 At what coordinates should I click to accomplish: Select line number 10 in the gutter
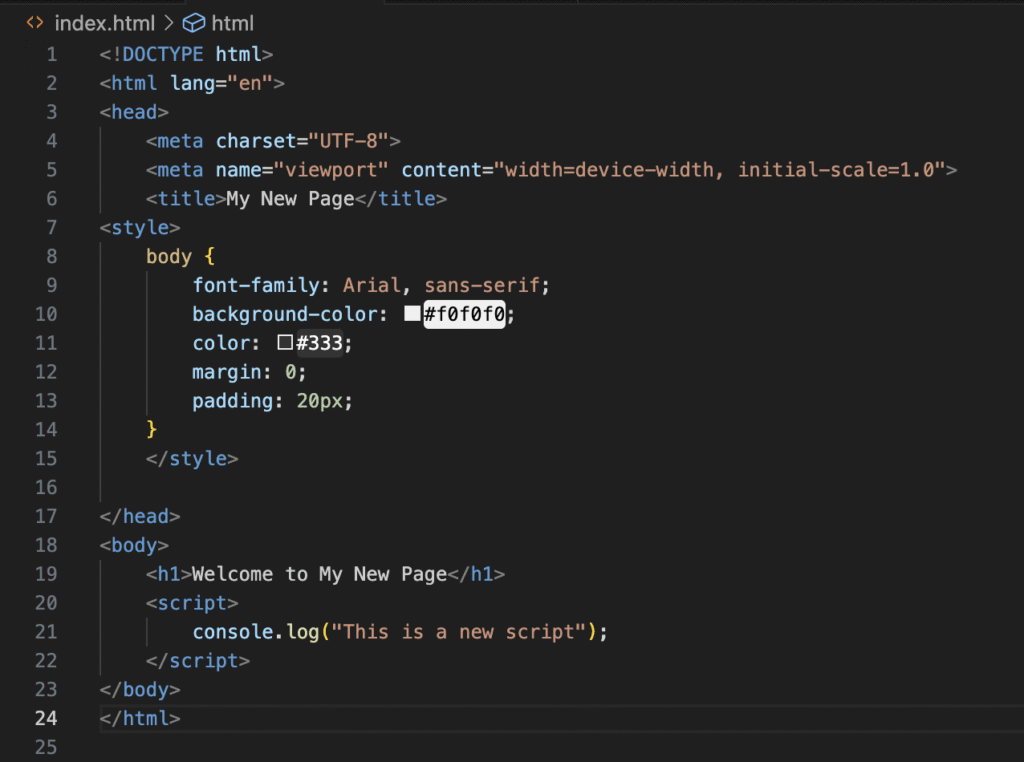pyautogui.click(x=46, y=314)
